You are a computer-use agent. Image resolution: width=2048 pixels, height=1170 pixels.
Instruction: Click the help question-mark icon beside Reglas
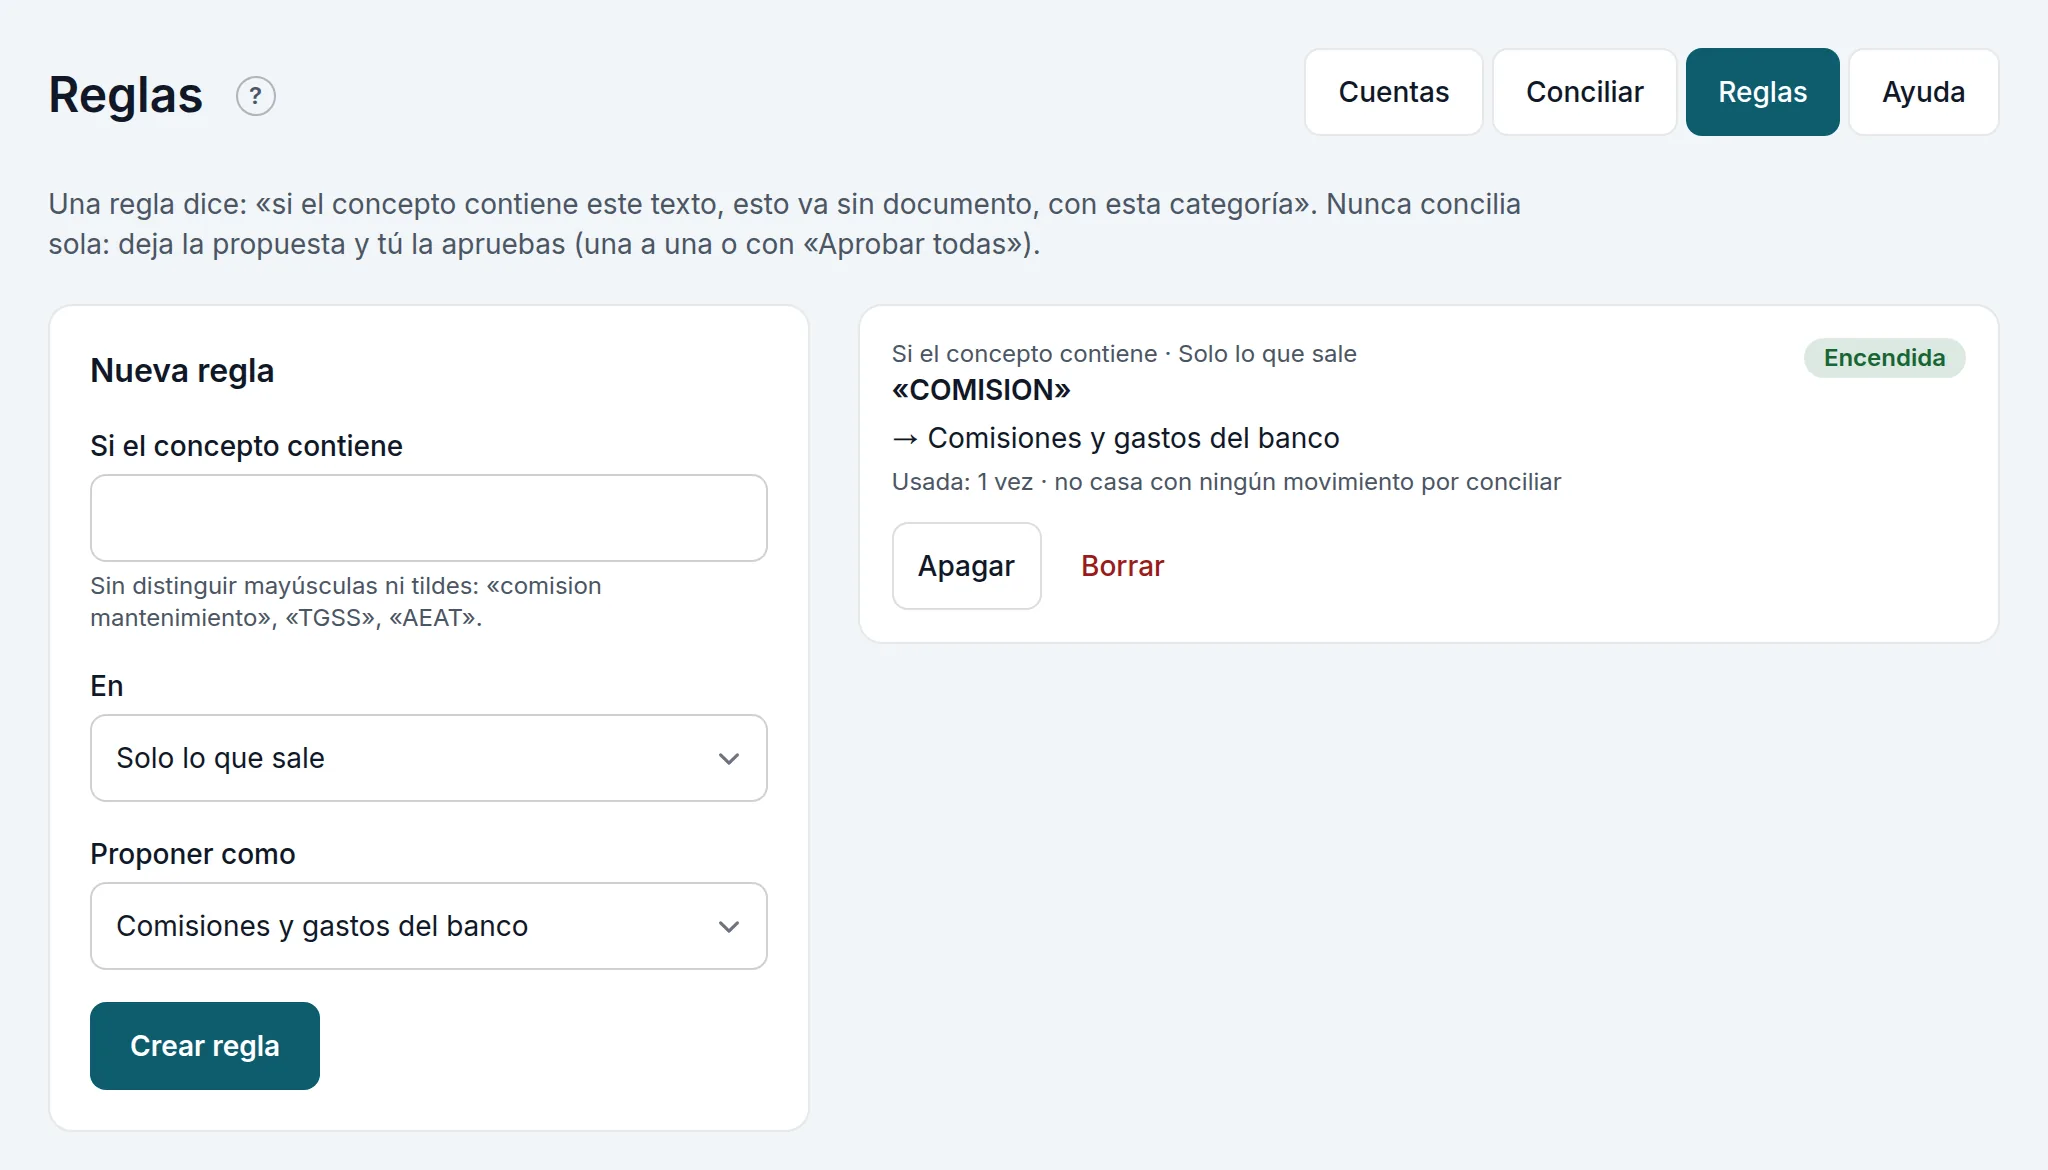[255, 96]
